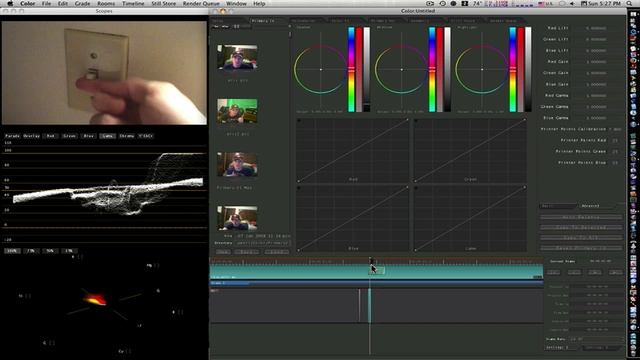
Task: Select the Luma waveform mode
Action: (107, 136)
